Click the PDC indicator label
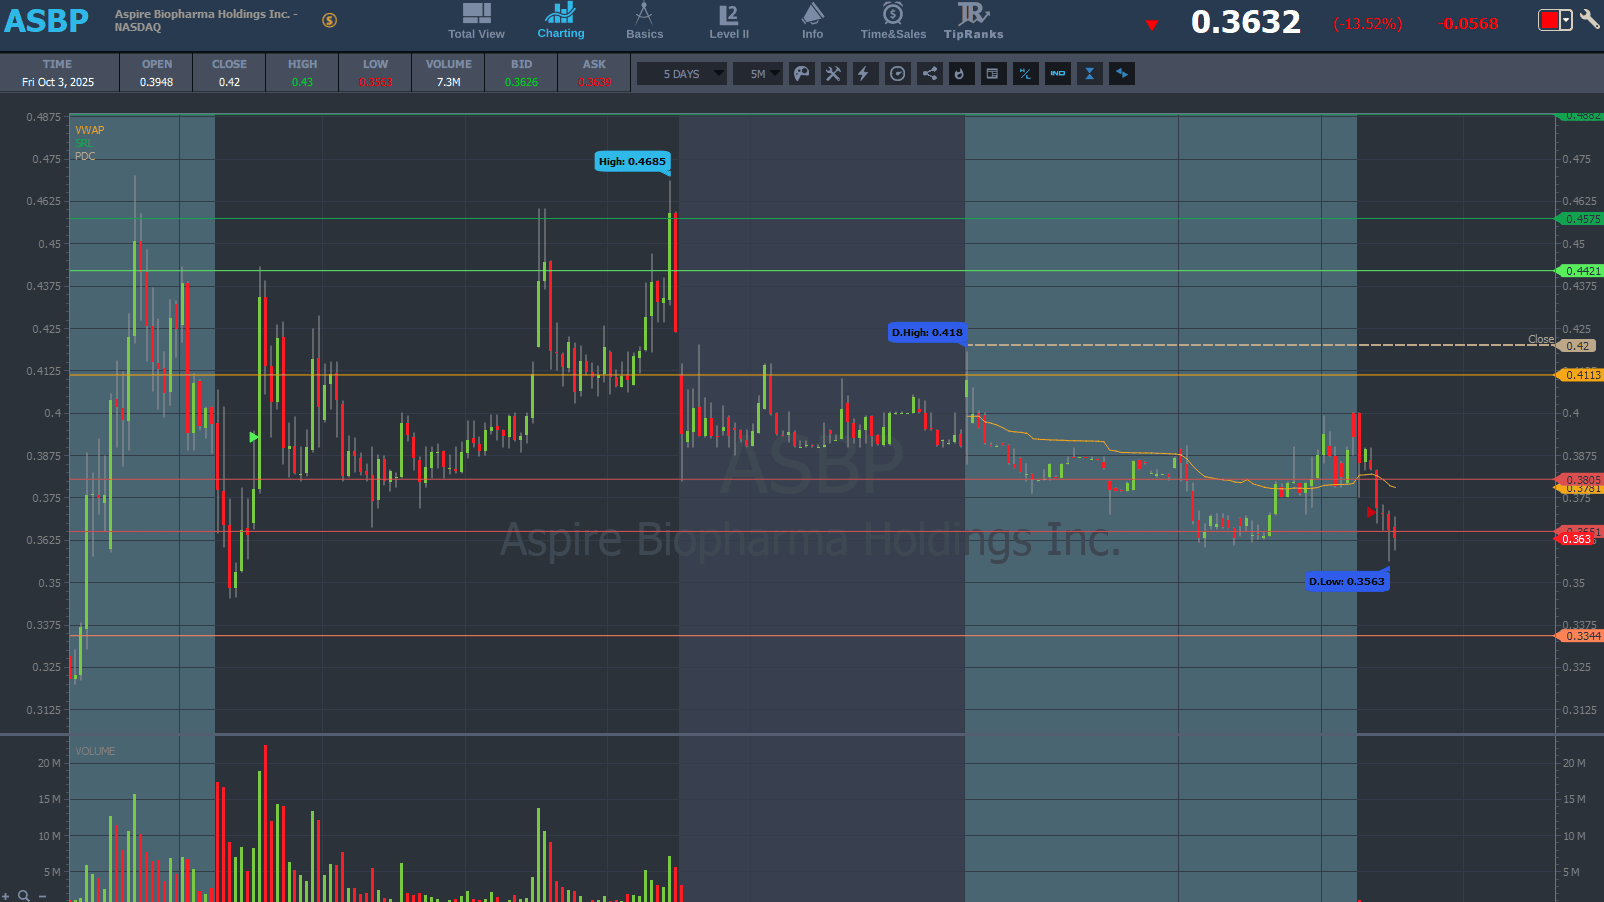Viewport: 1604px width, 902px height. 85,156
